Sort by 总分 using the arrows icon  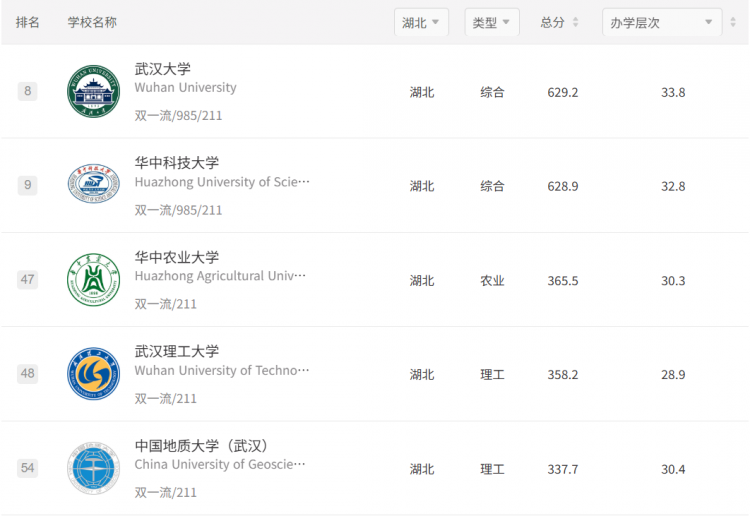(x=575, y=22)
